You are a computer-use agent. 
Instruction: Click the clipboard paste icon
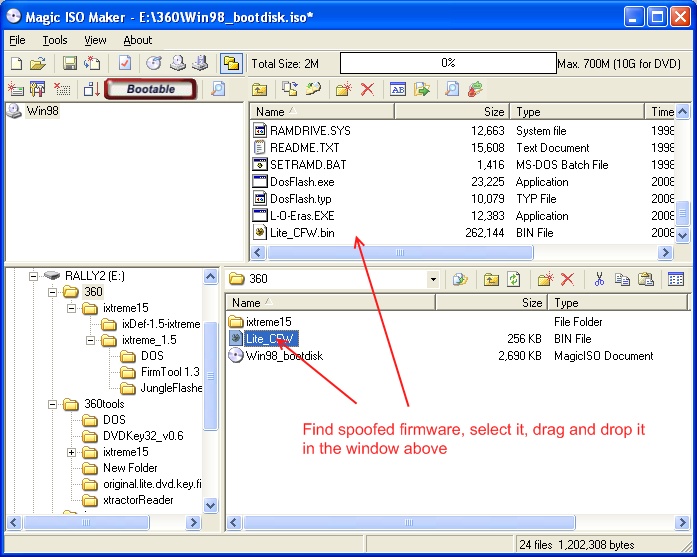click(645, 280)
